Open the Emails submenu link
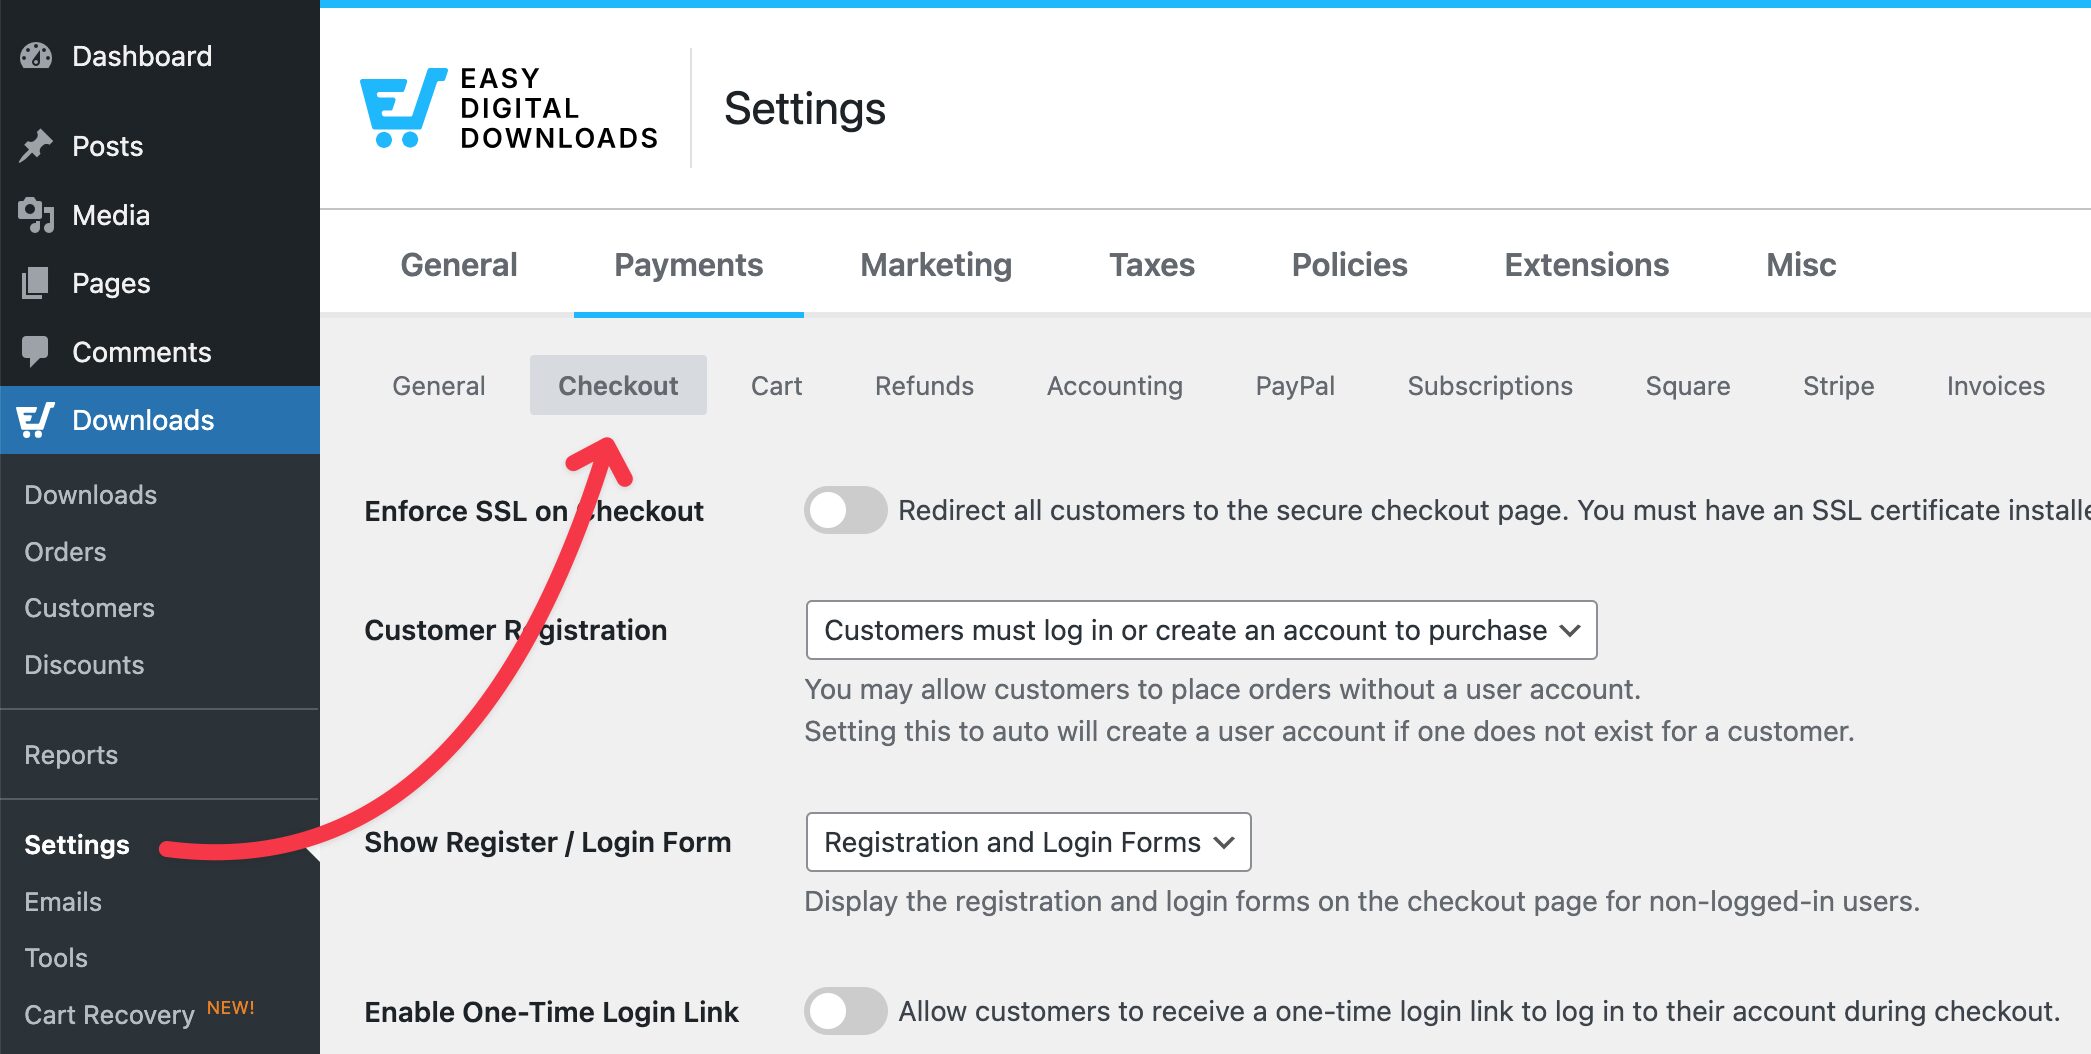 point(63,902)
